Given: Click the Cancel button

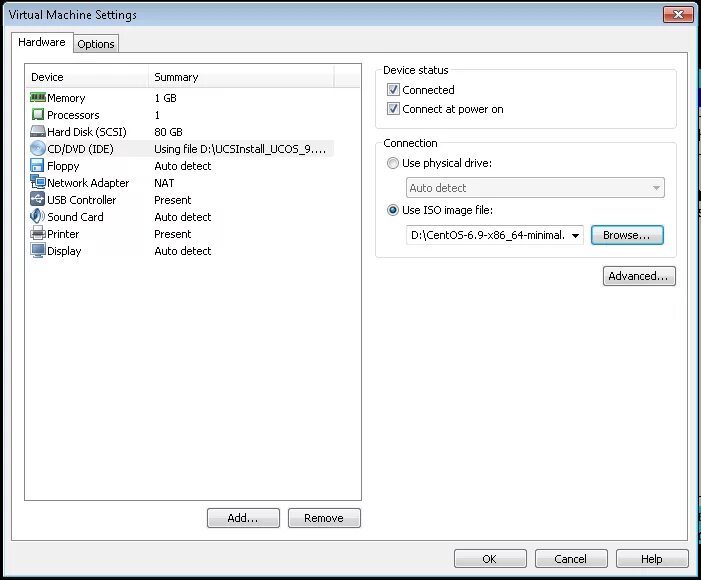Looking at the screenshot, I should (x=571, y=559).
